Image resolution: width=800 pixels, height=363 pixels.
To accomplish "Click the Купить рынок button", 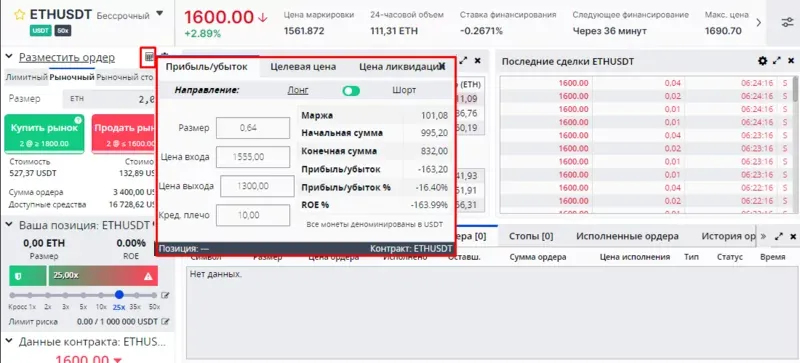I will (44, 134).
